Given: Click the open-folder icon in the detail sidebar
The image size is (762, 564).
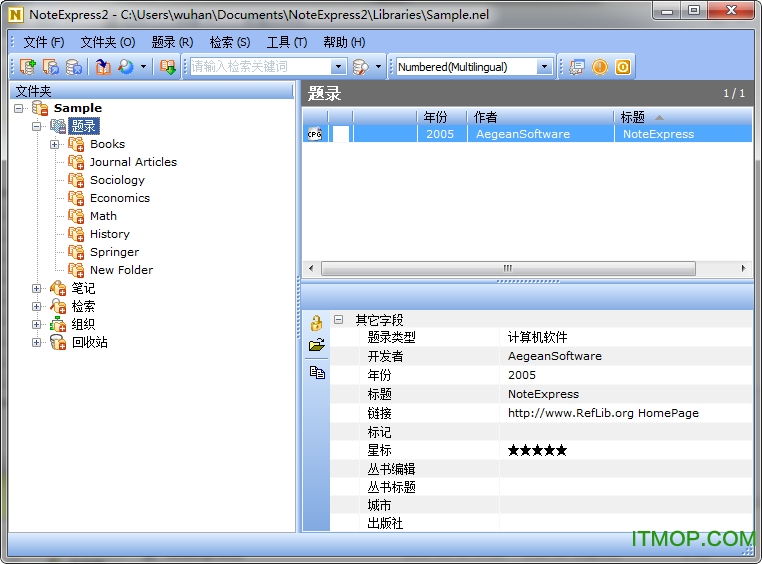Looking at the screenshot, I should pyautogui.click(x=316, y=345).
